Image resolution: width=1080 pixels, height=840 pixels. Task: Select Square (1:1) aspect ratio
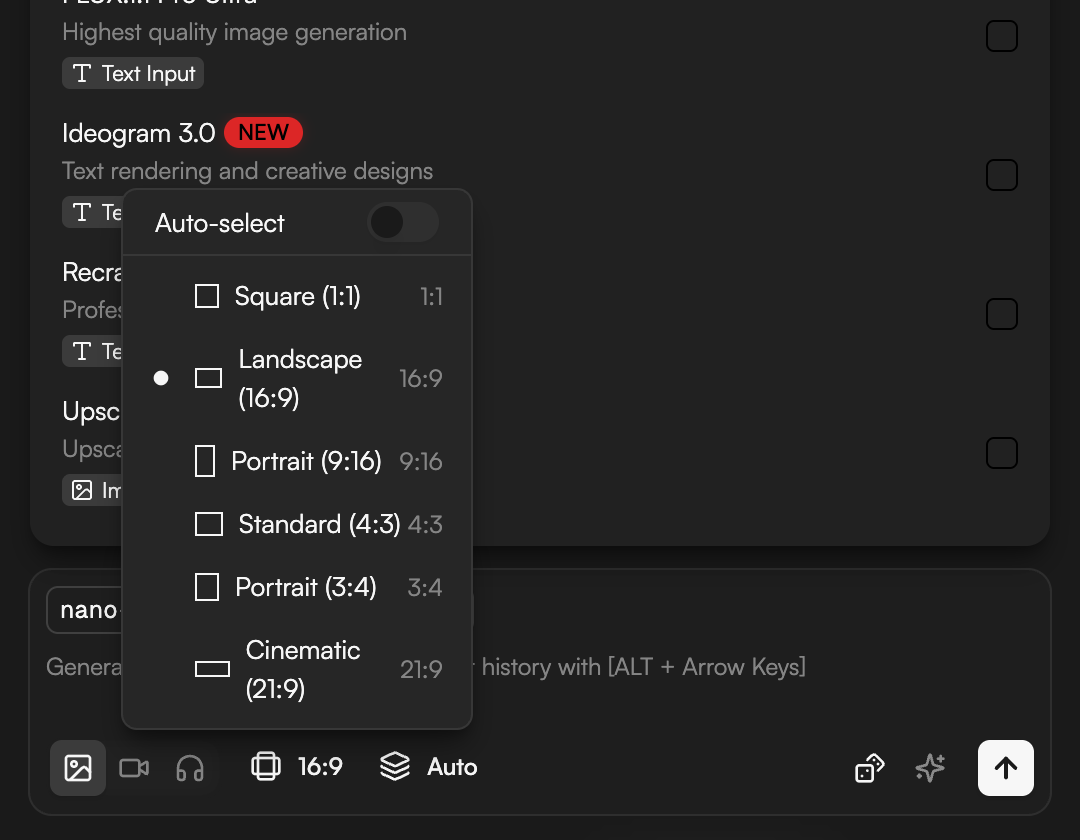[297, 297]
